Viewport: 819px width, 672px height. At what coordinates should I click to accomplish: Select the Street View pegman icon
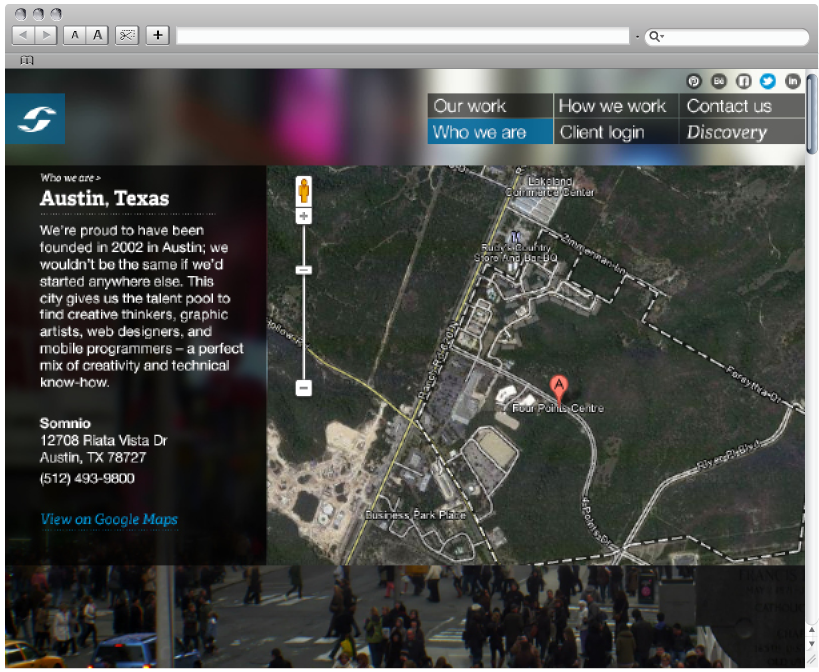304,191
